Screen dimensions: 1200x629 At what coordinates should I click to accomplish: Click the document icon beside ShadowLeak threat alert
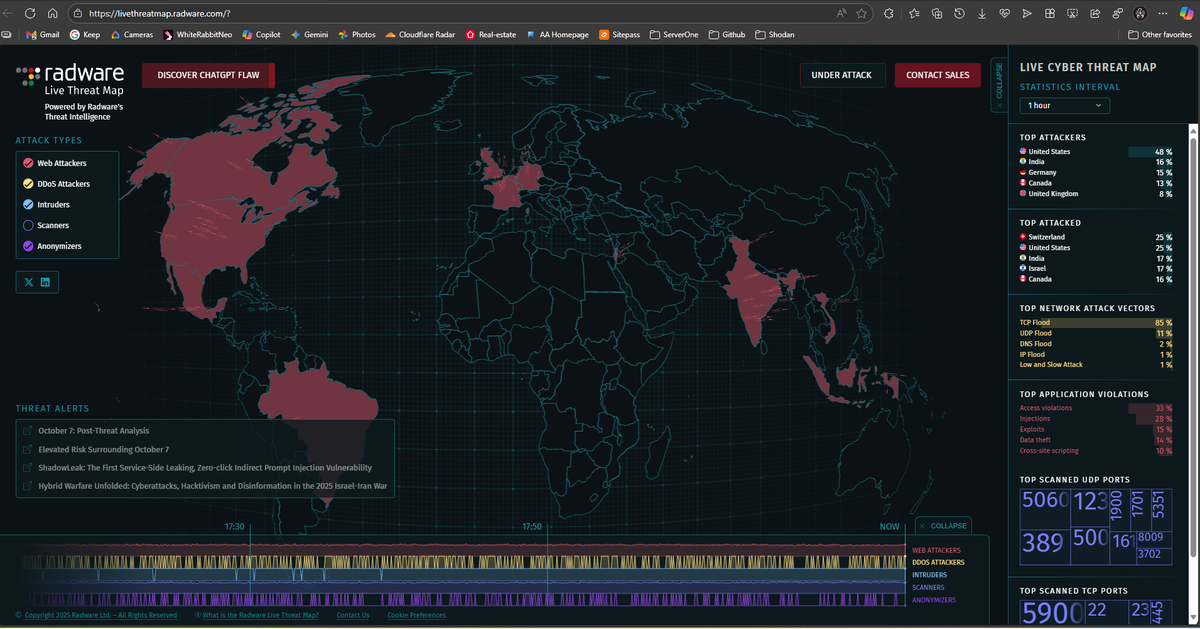(25, 467)
